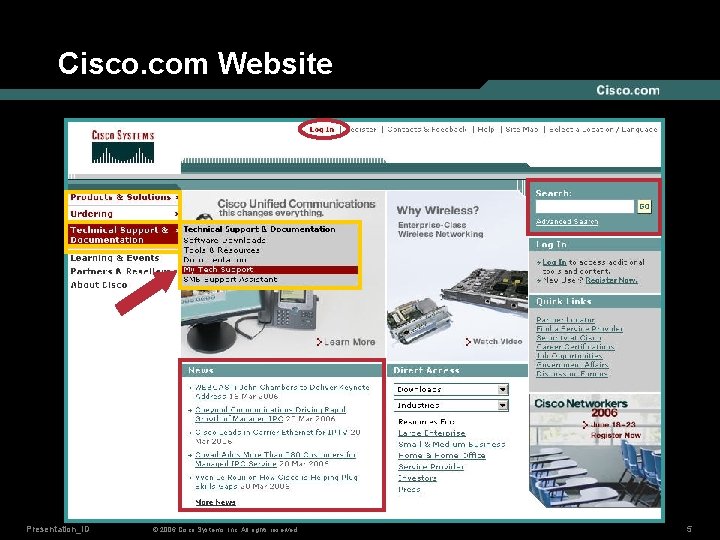The width and height of the screenshot is (720, 540).
Task: Open the Carrier Ethernet news item
Action: click(x=277, y=437)
